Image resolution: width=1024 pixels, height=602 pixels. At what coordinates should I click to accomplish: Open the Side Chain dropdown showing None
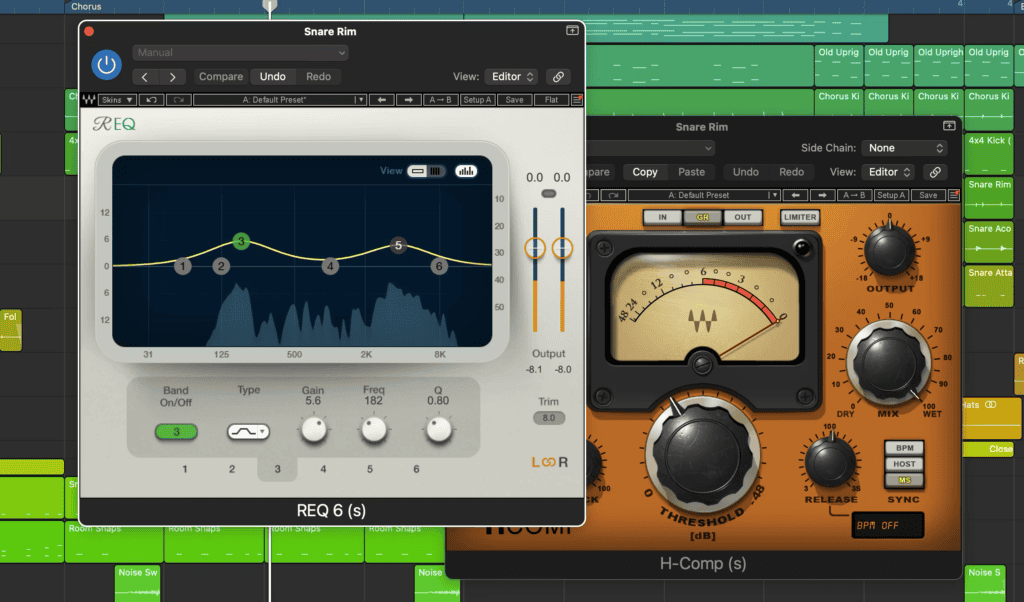coord(903,148)
